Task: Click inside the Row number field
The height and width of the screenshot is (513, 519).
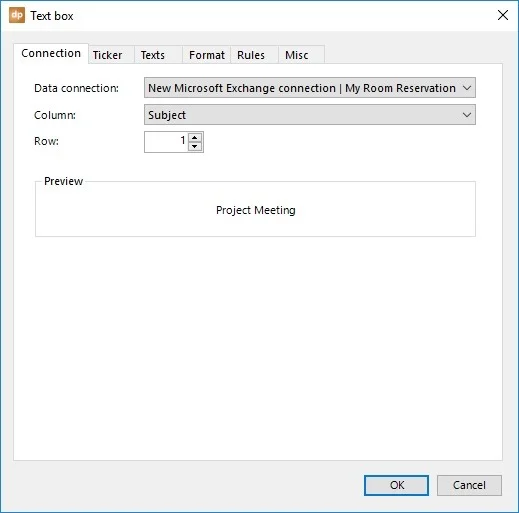Action: (166, 142)
